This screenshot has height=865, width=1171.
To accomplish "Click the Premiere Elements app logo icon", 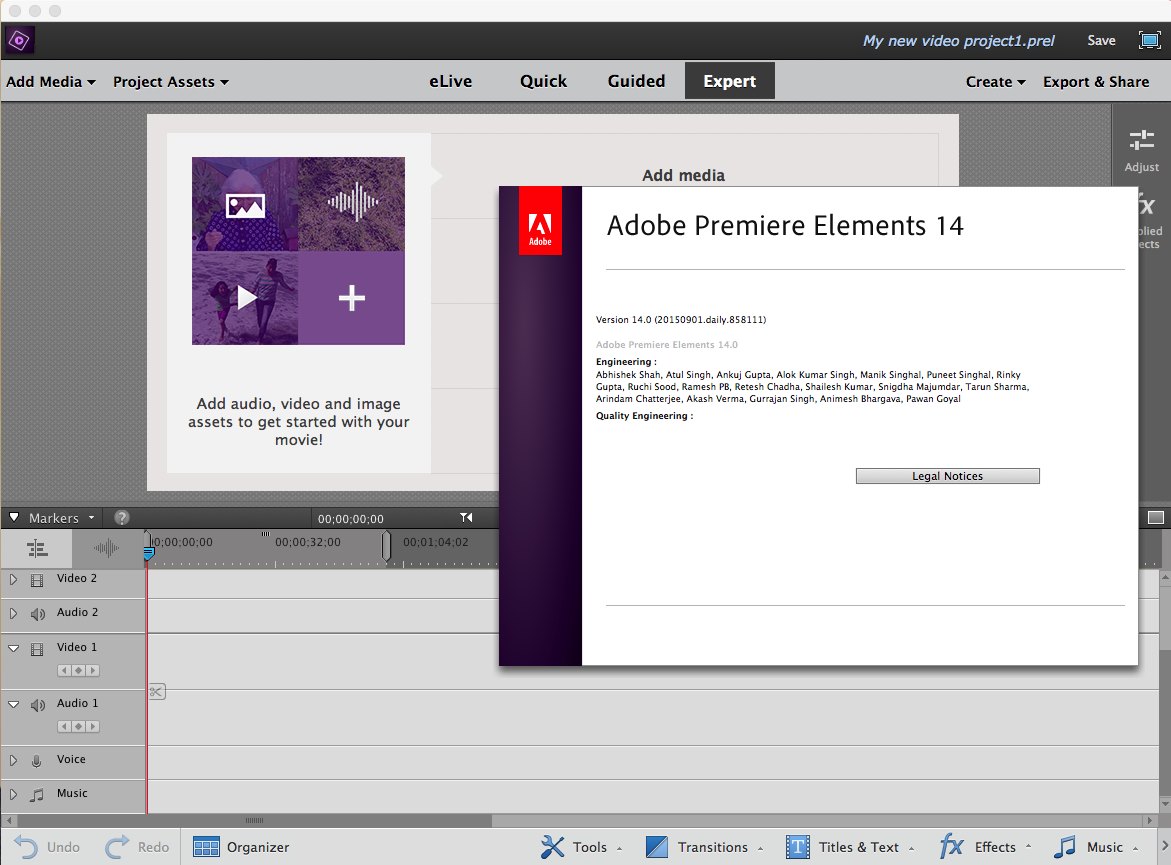I will pyautogui.click(x=19, y=40).
